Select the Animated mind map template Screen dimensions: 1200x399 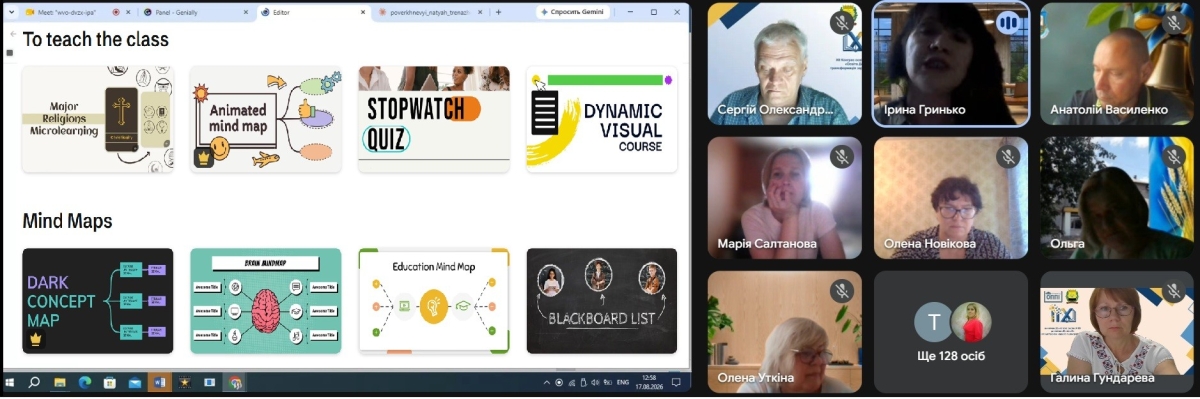pyautogui.click(x=266, y=119)
